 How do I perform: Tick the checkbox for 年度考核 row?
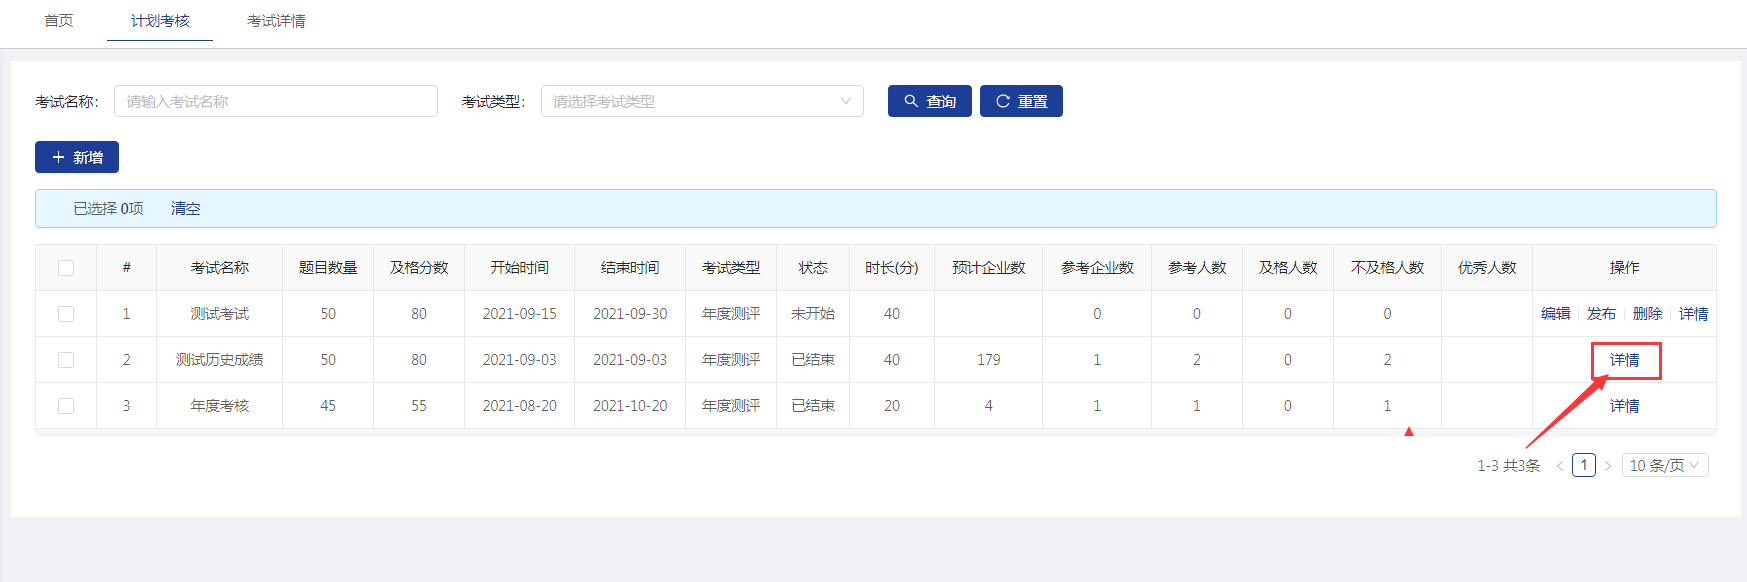click(66, 406)
